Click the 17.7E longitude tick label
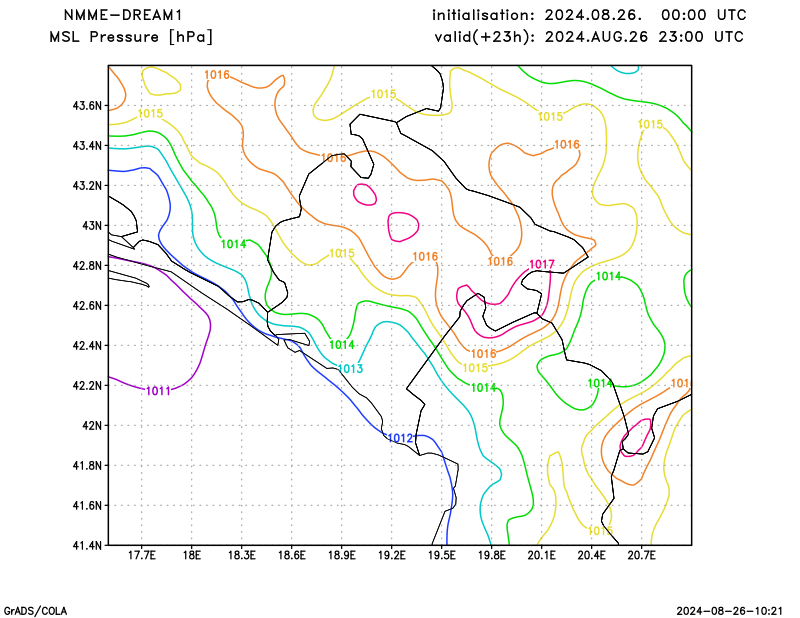Screen dimensions: 800x618 142,555
